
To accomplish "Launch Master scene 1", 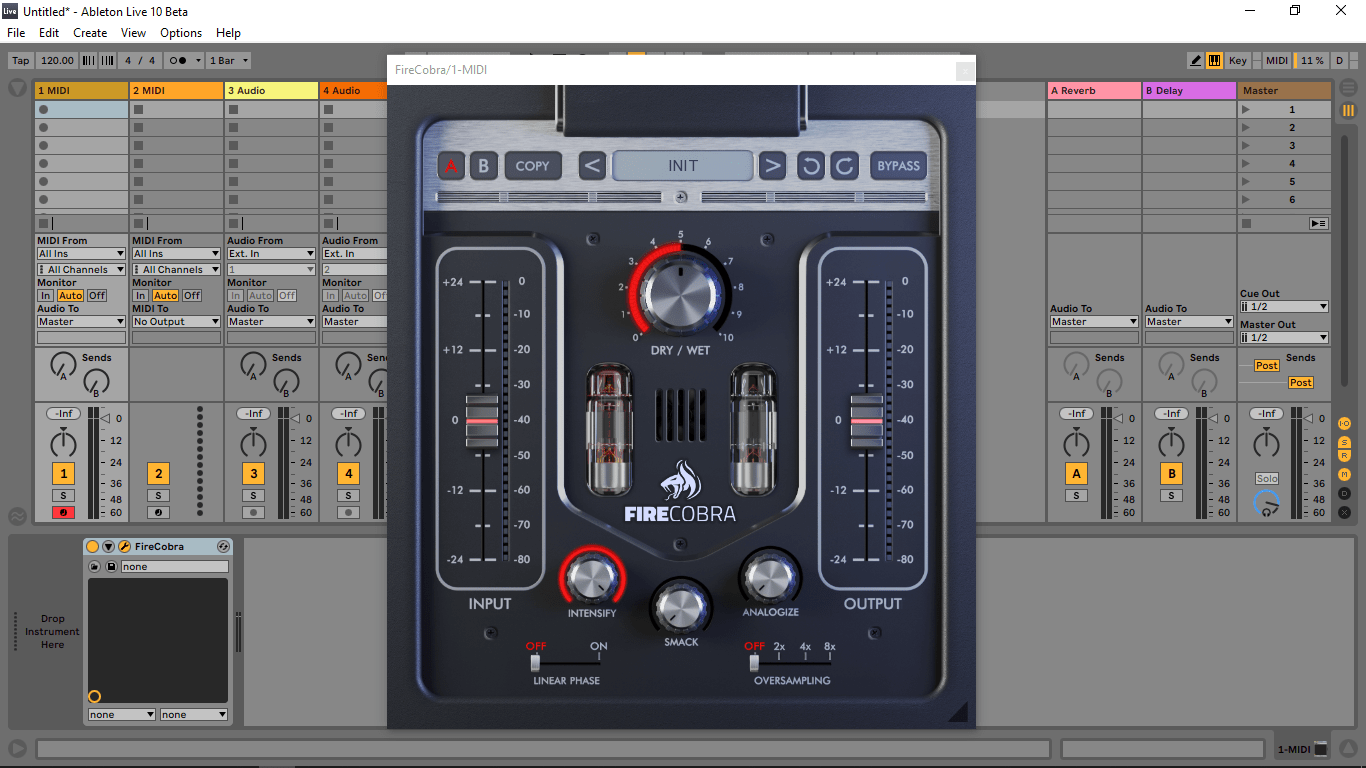I will point(1246,110).
